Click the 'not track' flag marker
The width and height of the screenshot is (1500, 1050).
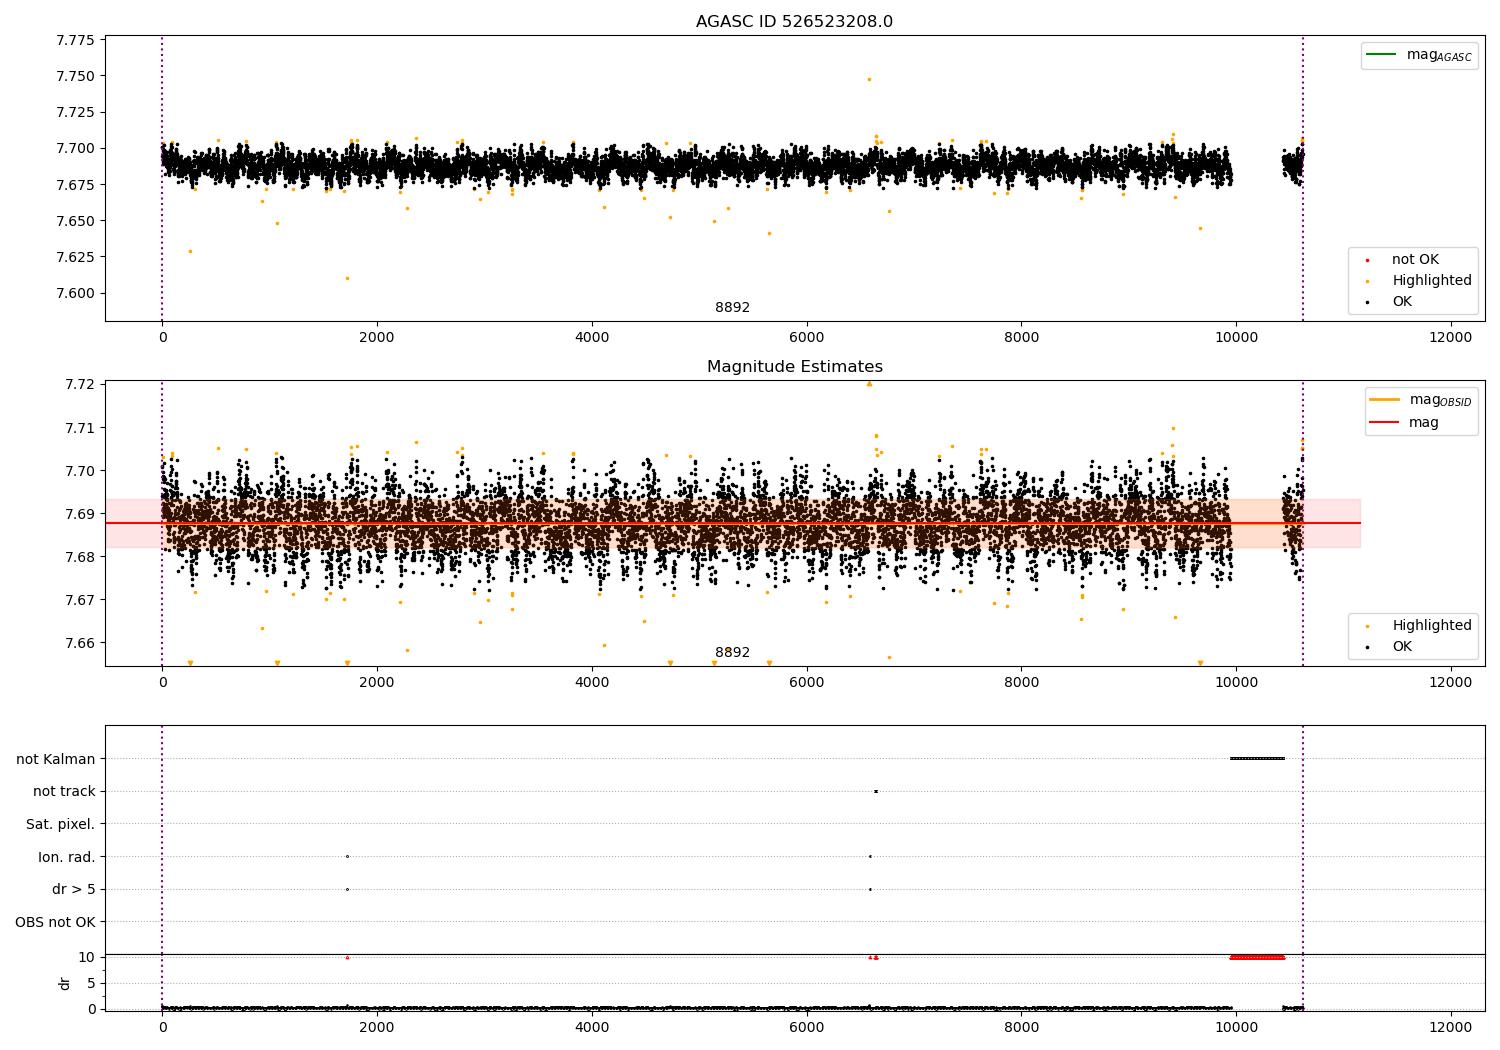click(876, 791)
